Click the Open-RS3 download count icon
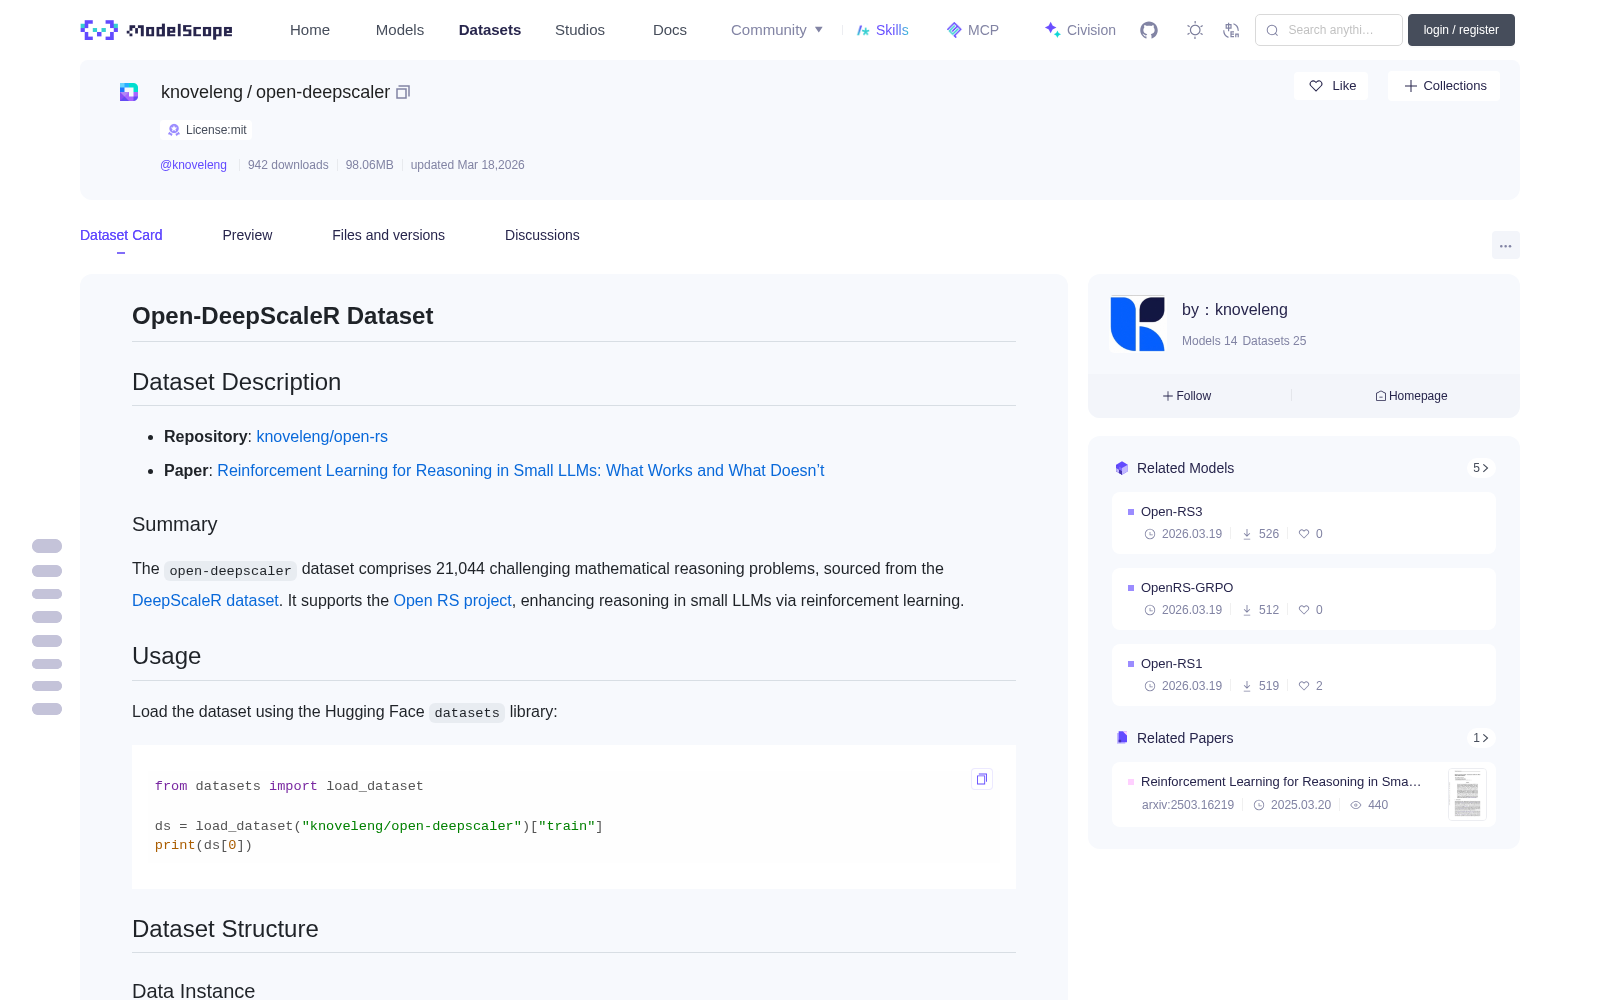 coord(1247,534)
